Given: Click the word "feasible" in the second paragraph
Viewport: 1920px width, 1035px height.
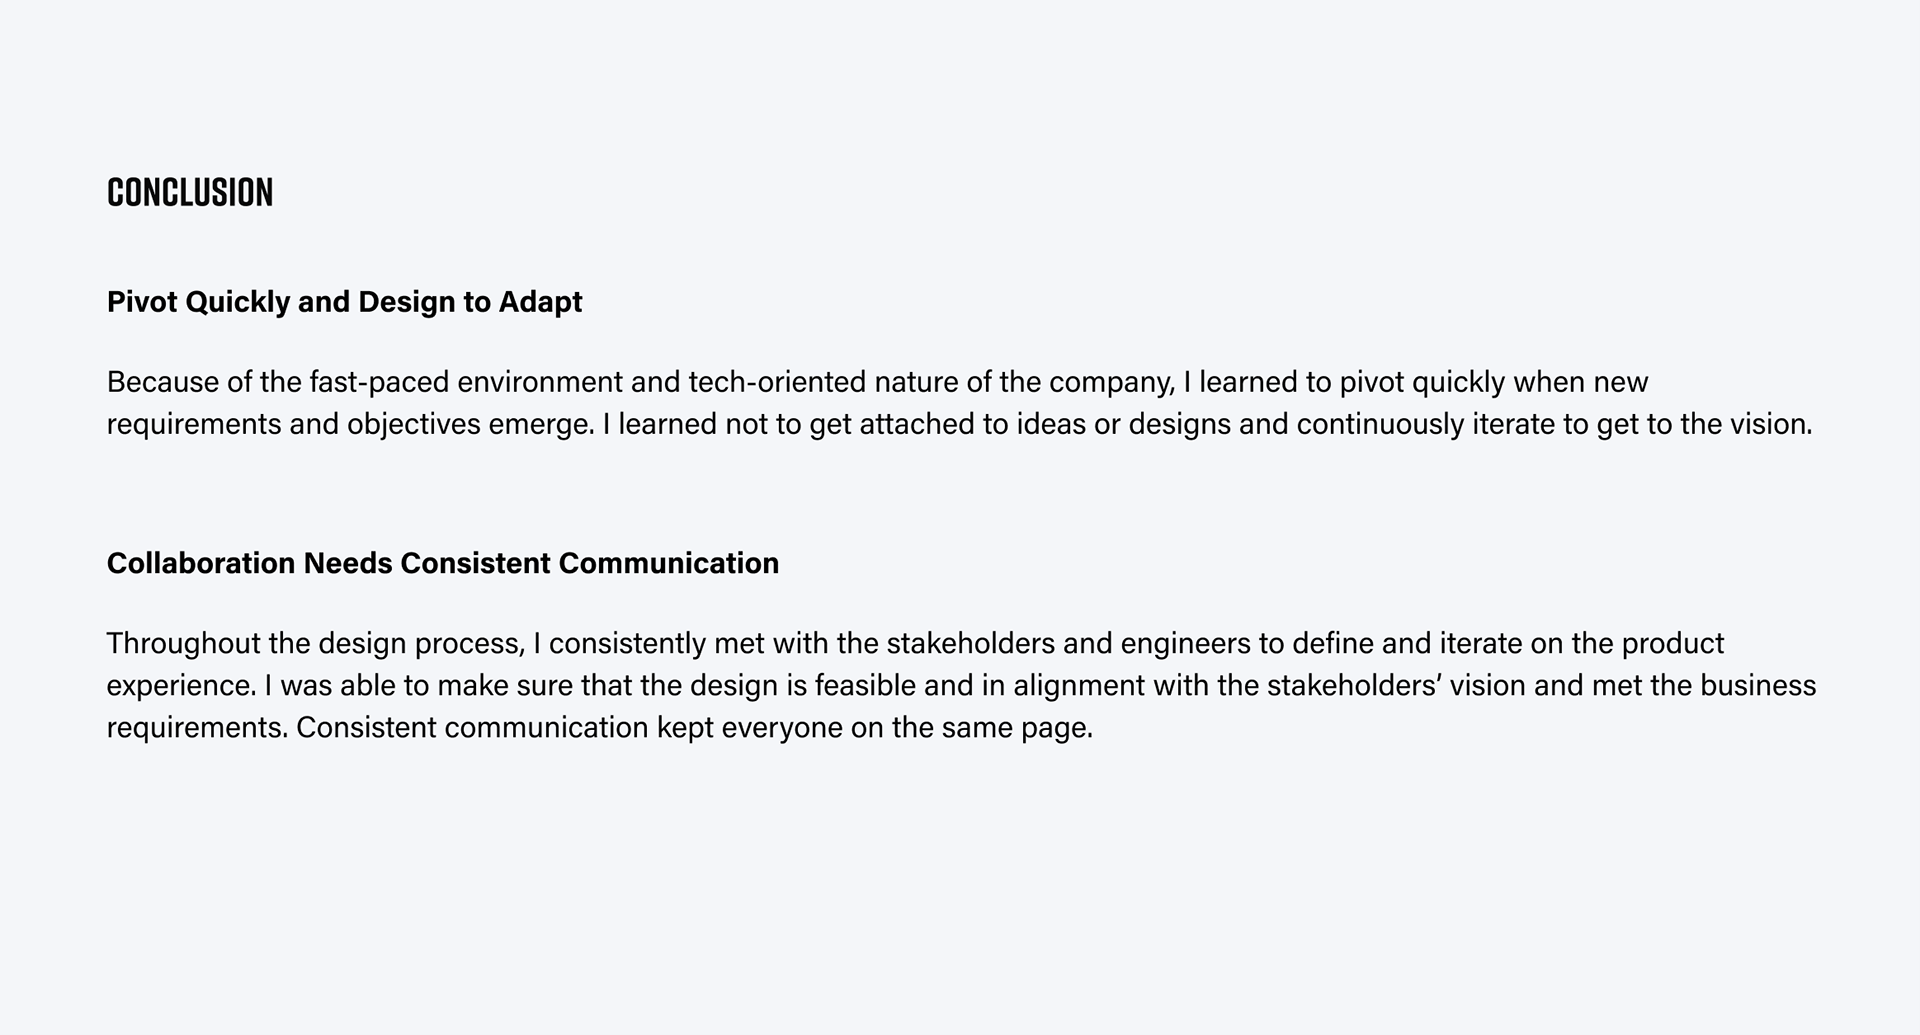Looking at the screenshot, I should (x=860, y=686).
